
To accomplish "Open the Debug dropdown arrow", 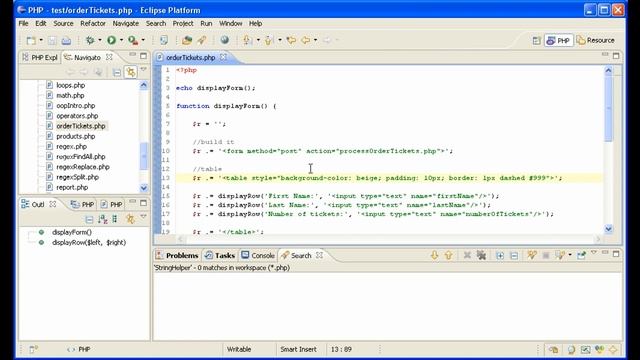I will pos(100,40).
